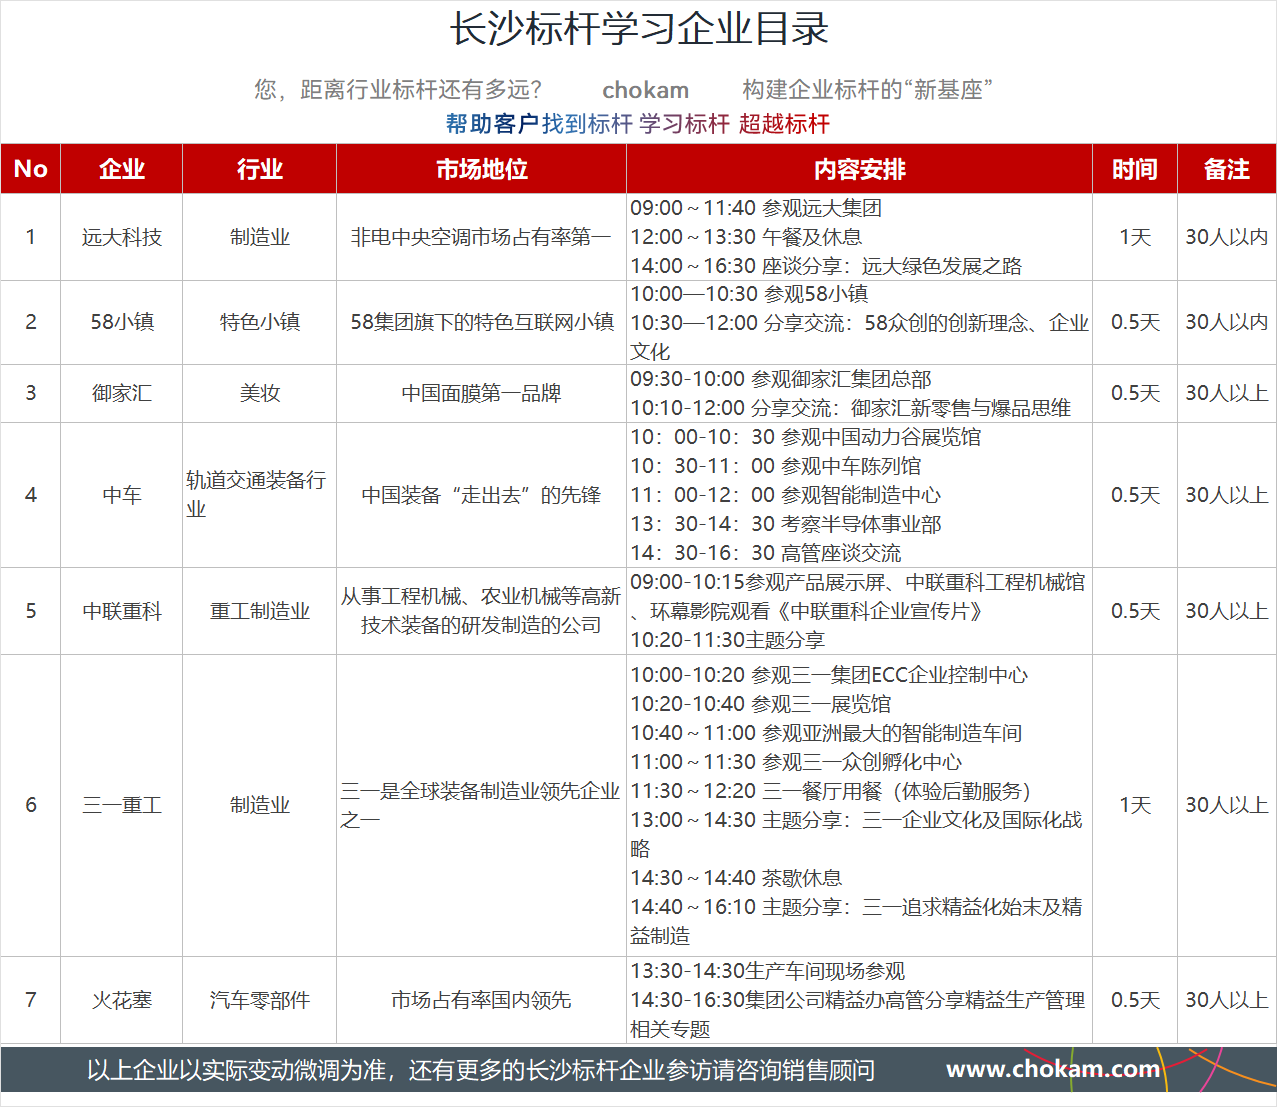Select the company cell 御家汇
This screenshot has height=1107, width=1277.
tap(122, 393)
